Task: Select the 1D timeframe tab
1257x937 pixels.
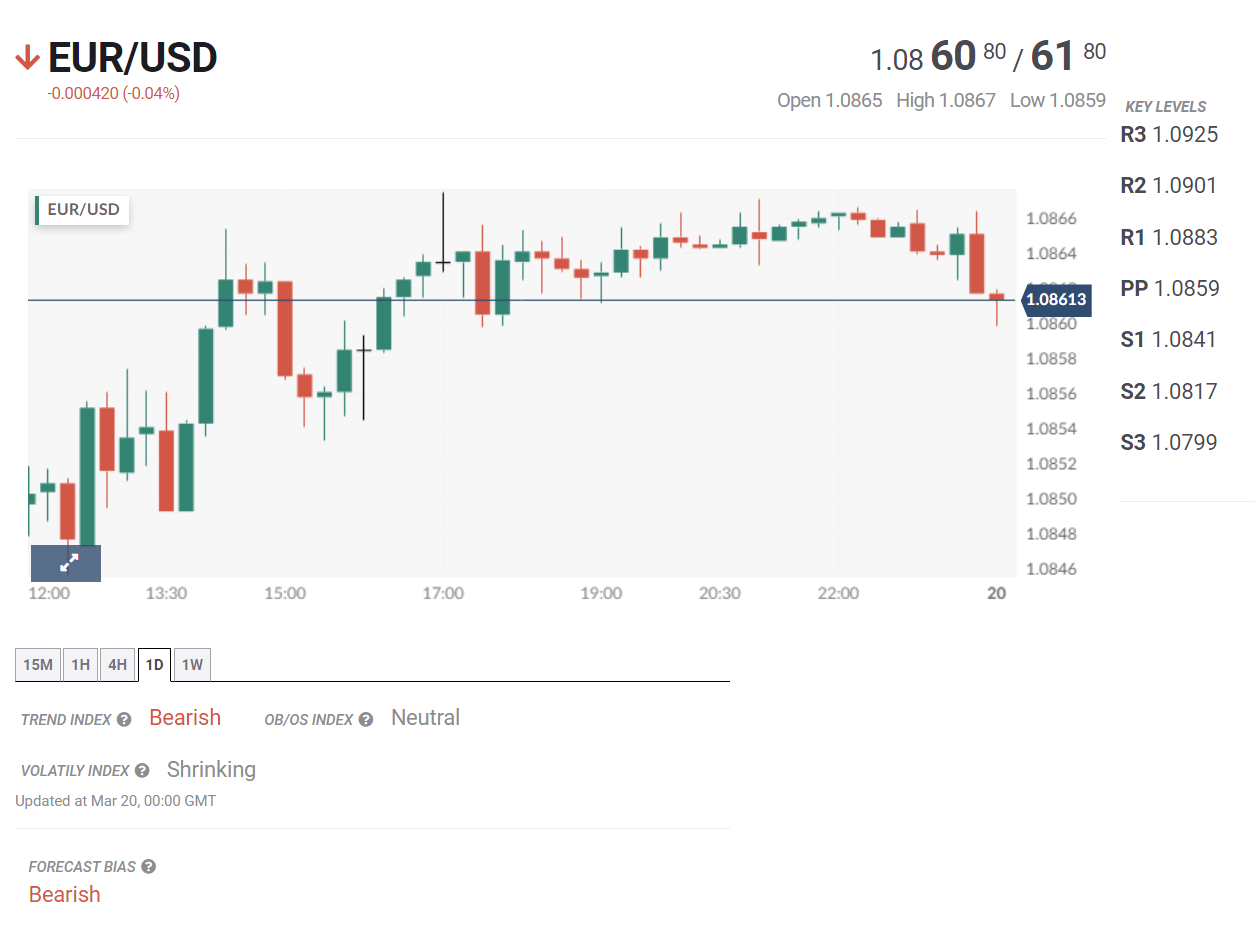Action: (154, 665)
